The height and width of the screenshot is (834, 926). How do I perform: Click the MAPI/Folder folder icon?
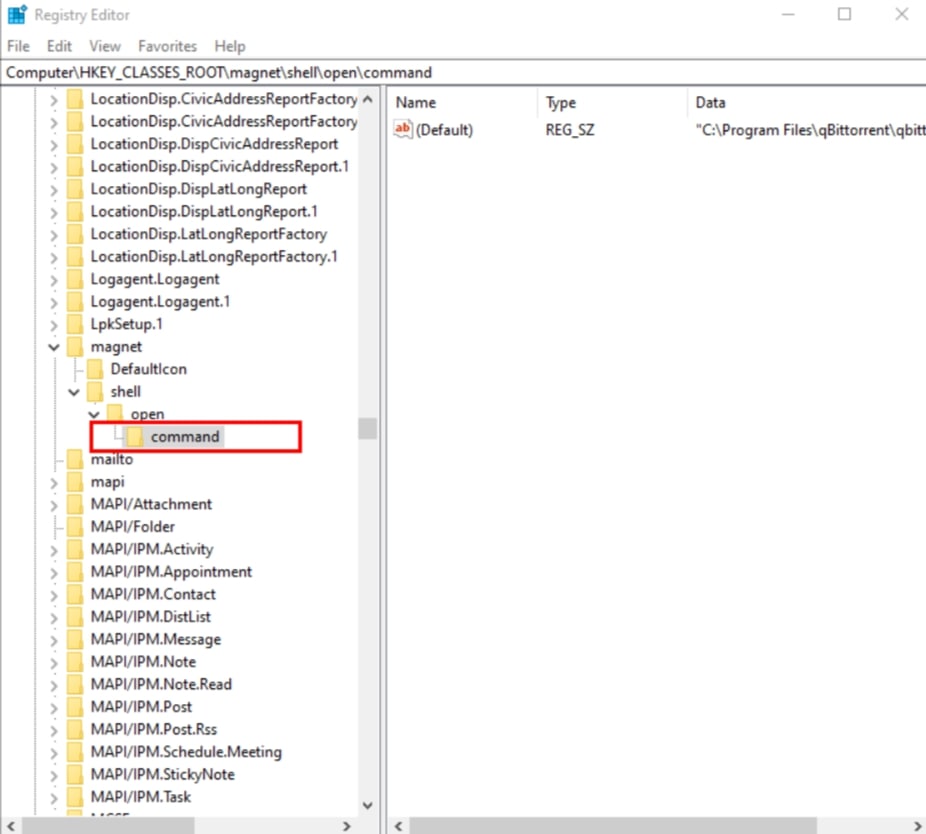[x=75, y=527]
